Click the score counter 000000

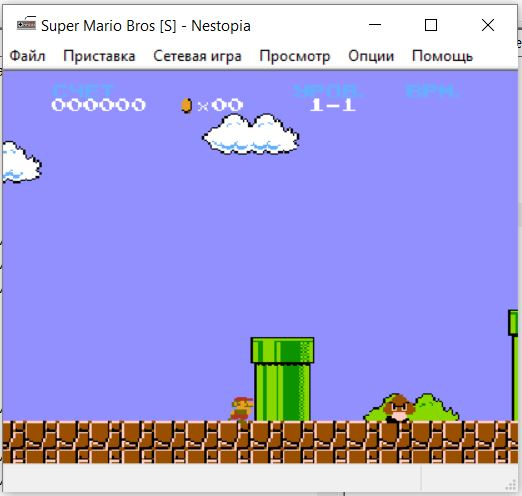[98, 105]
